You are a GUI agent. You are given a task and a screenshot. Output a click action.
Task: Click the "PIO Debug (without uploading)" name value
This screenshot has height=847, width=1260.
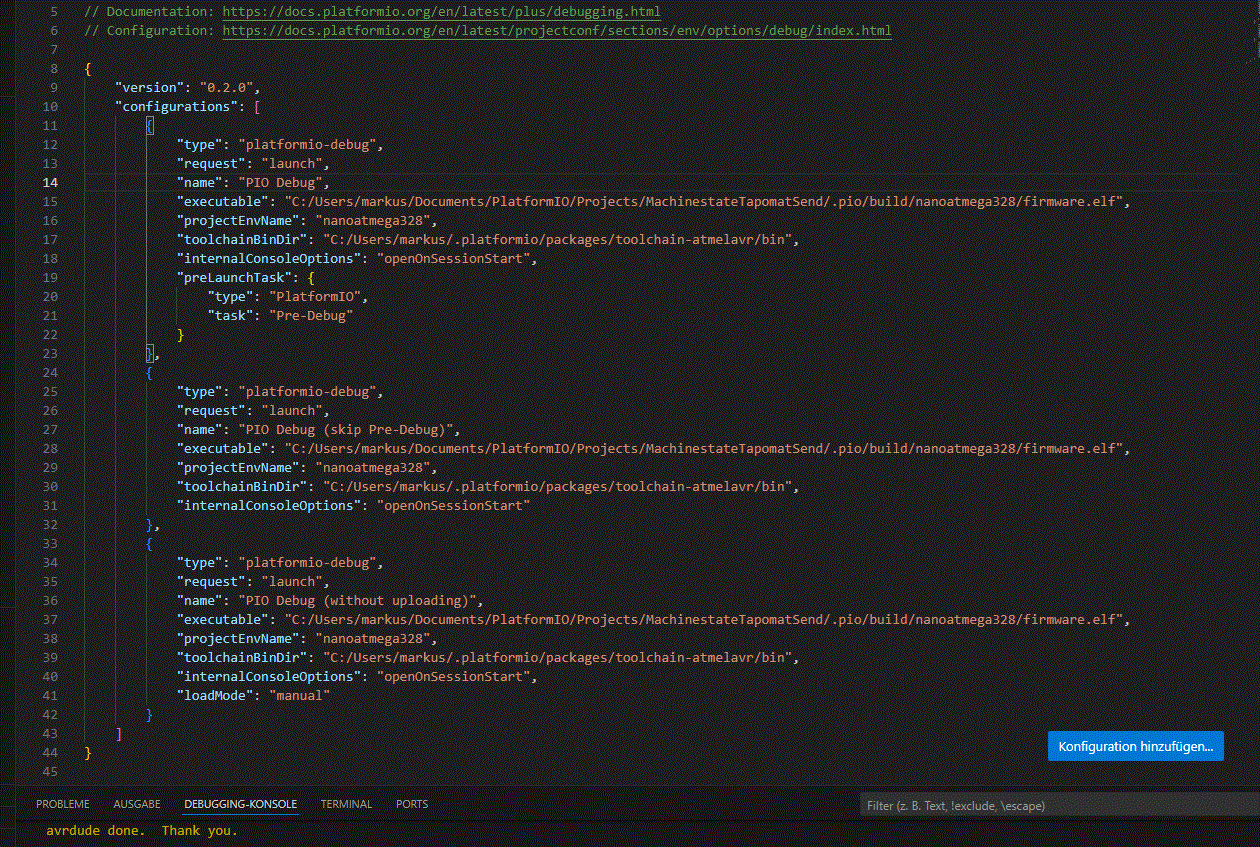tap(360, 601)
